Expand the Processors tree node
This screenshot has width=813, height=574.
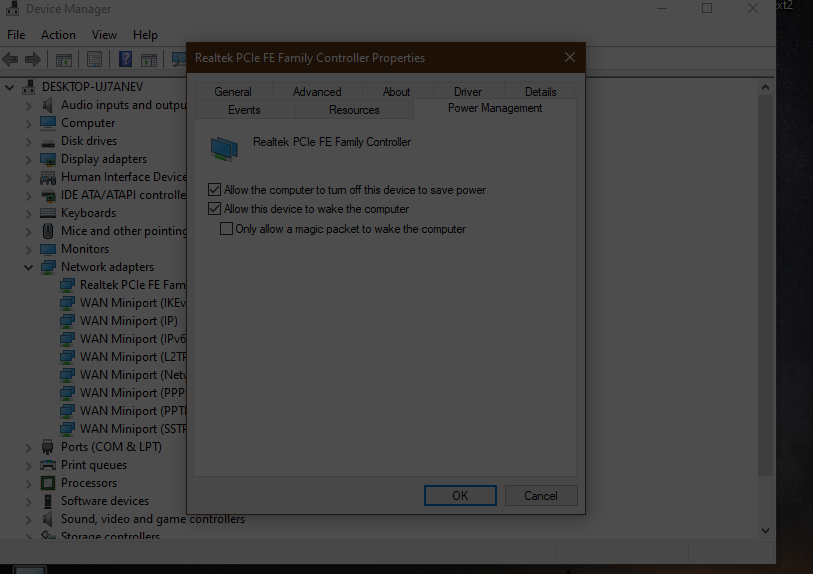click(29, 484)
